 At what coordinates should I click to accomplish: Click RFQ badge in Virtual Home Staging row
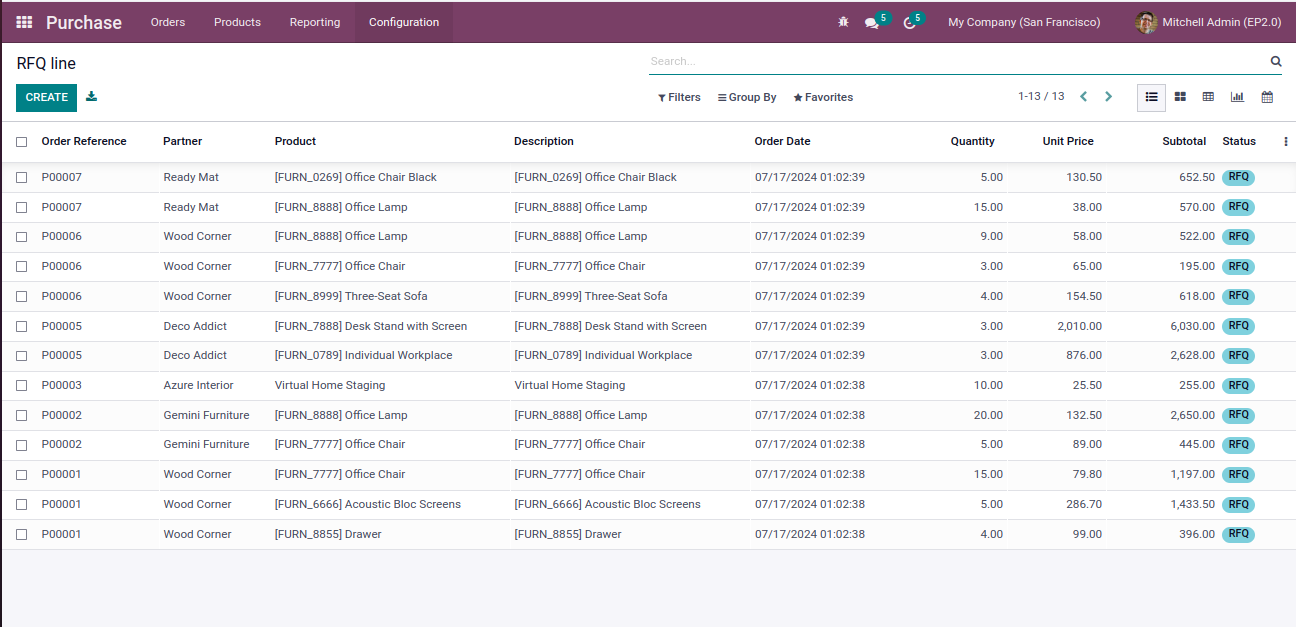pyautogui.click(x=1238, y=385)
